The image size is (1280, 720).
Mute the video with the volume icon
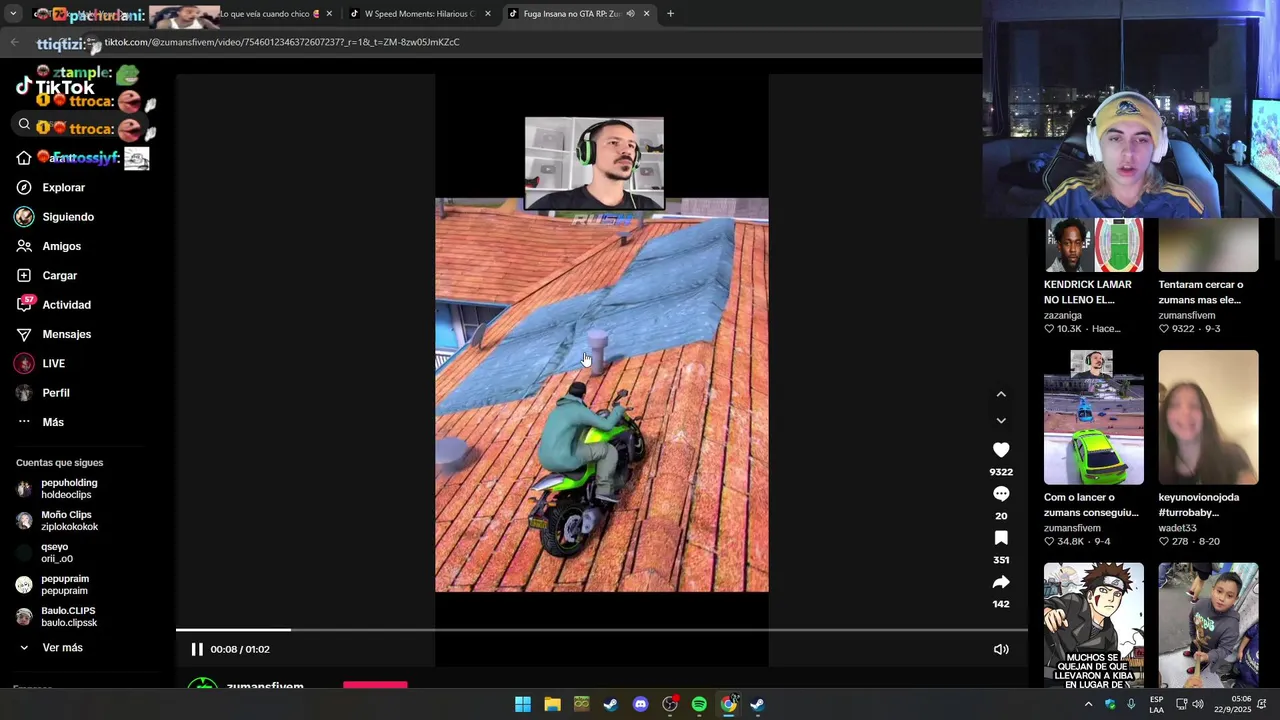pos(1001,649)
